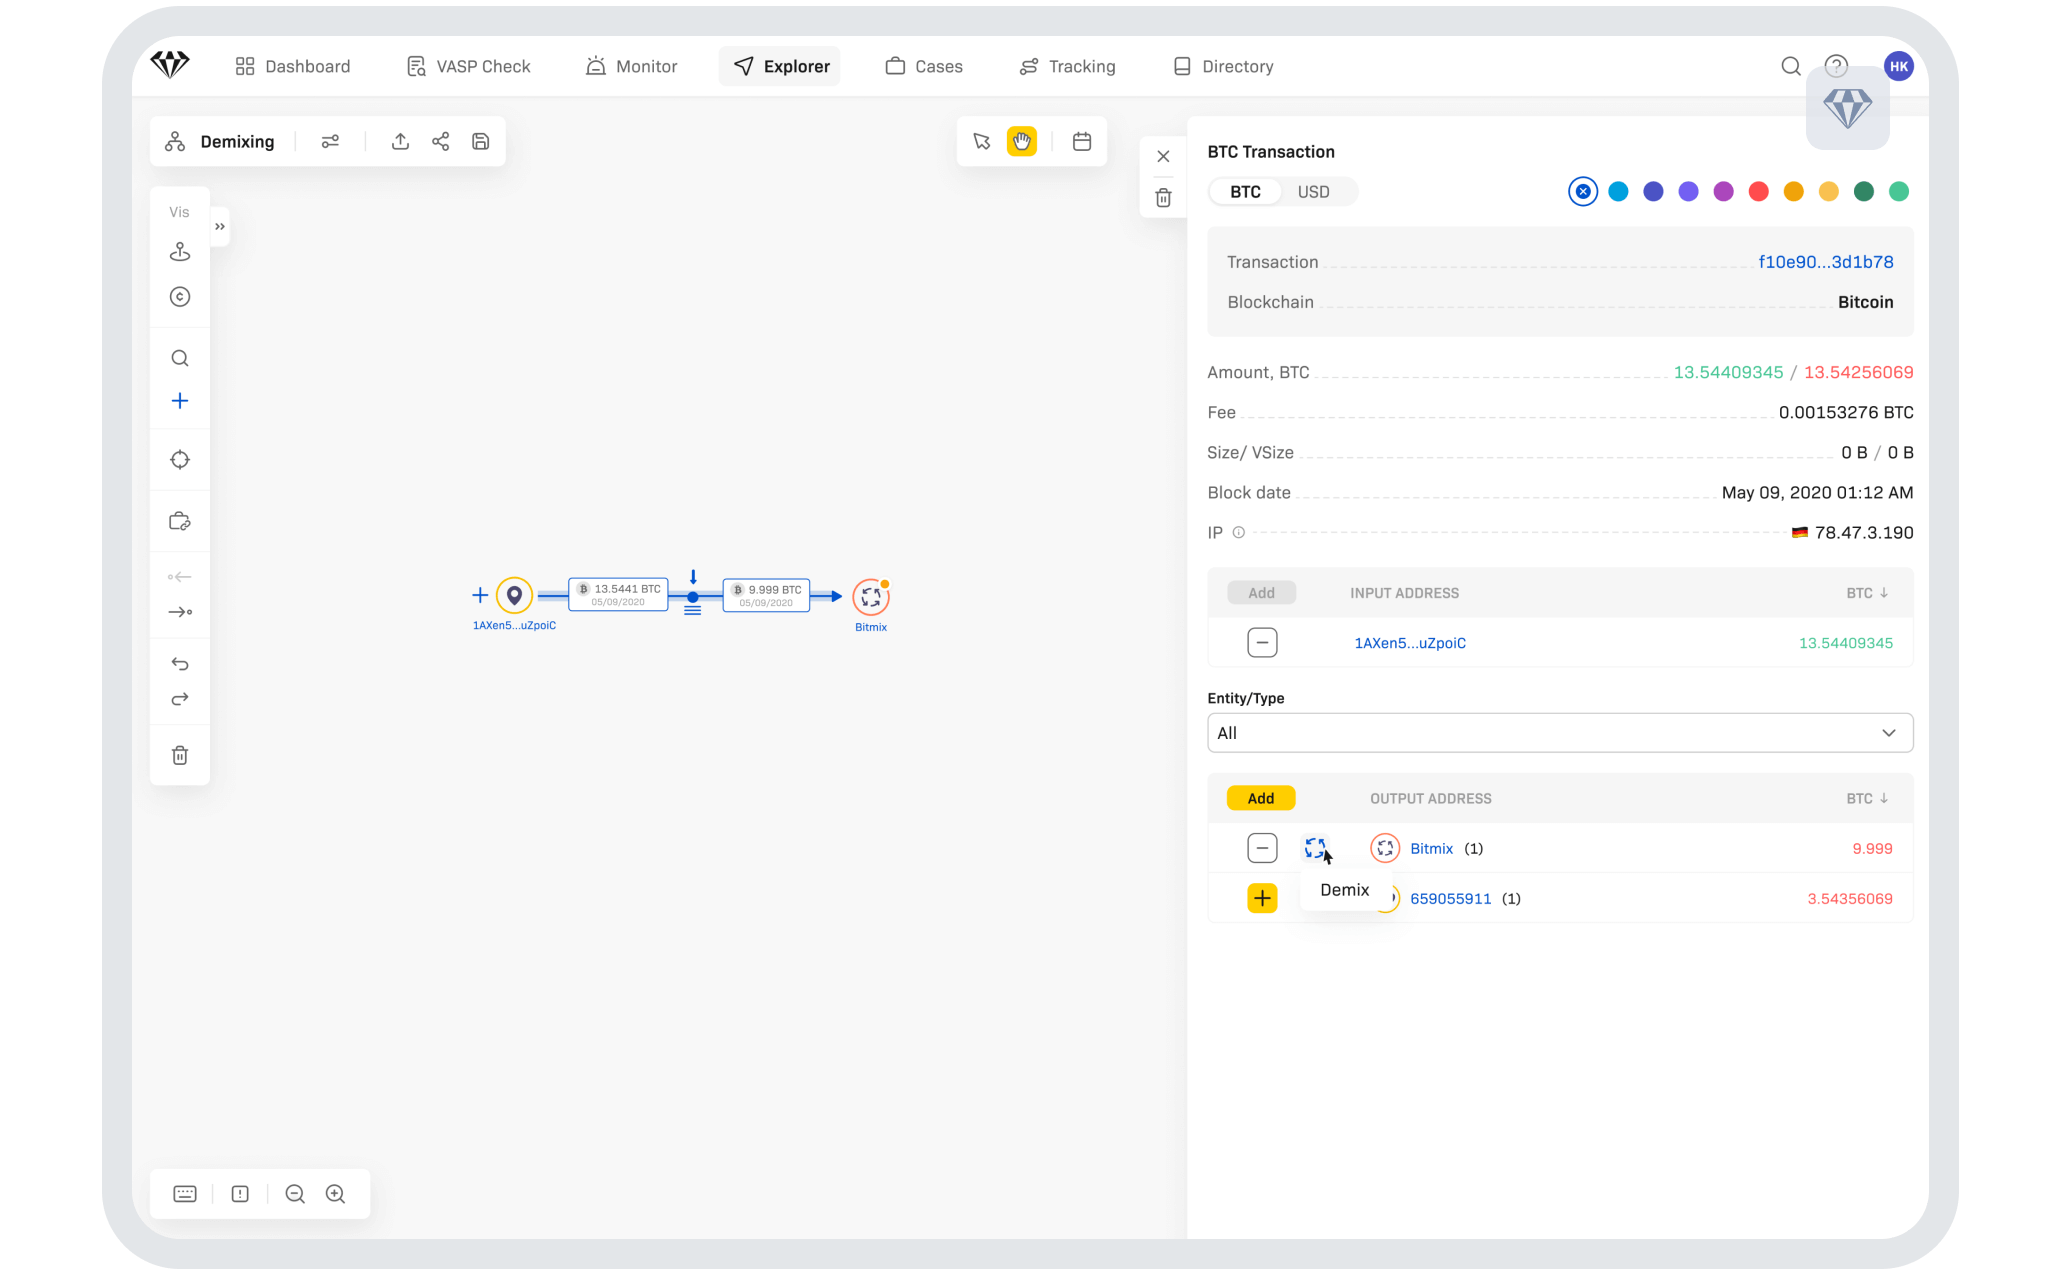Viewport: 2064px width, 1275px height.
Task: Select the arrow pointer tool
Action: pyautogui.click(x=981, y=142)
